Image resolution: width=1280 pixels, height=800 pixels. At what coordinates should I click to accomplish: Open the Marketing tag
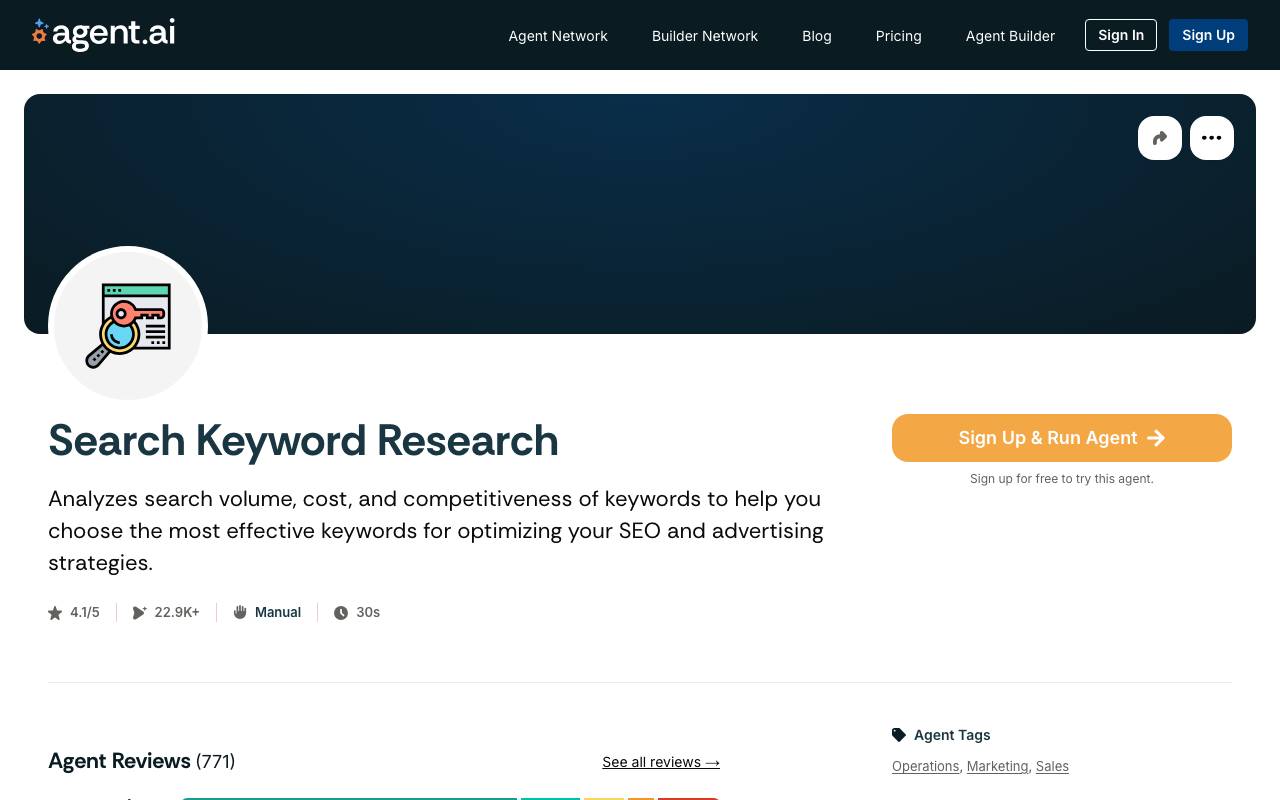tap(997, 766)
